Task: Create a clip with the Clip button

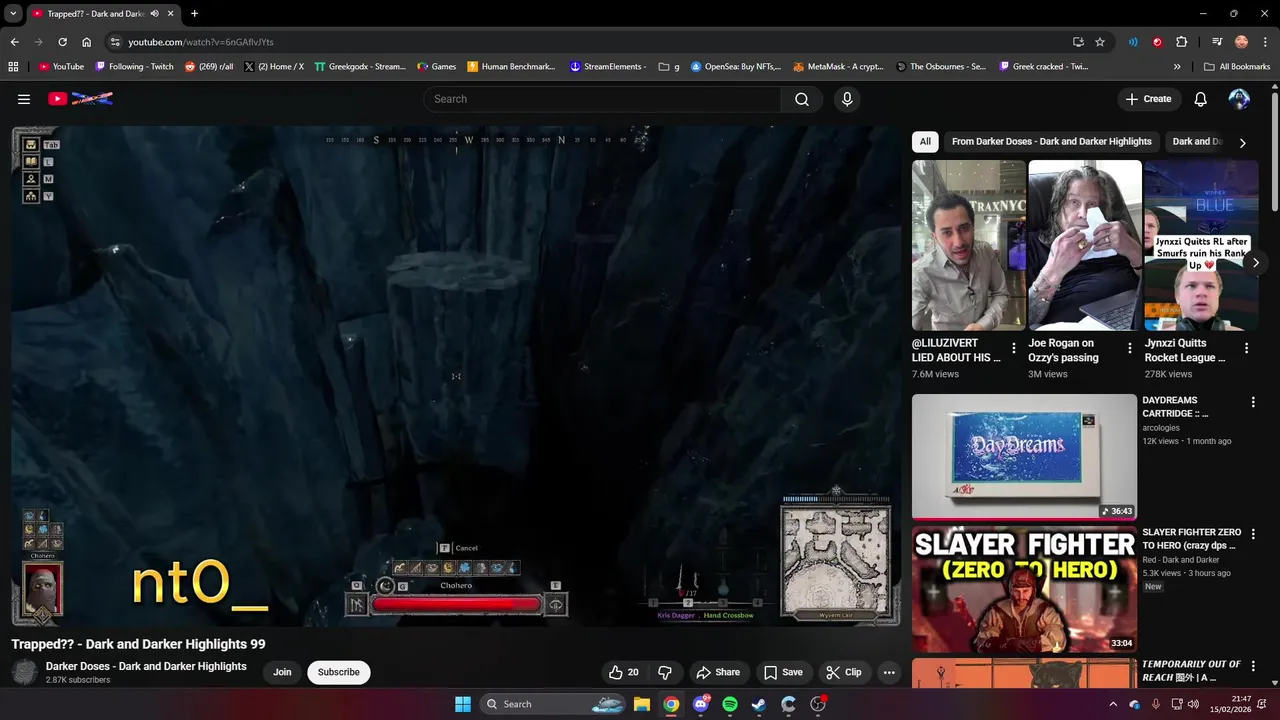Action: coord(843,672)
